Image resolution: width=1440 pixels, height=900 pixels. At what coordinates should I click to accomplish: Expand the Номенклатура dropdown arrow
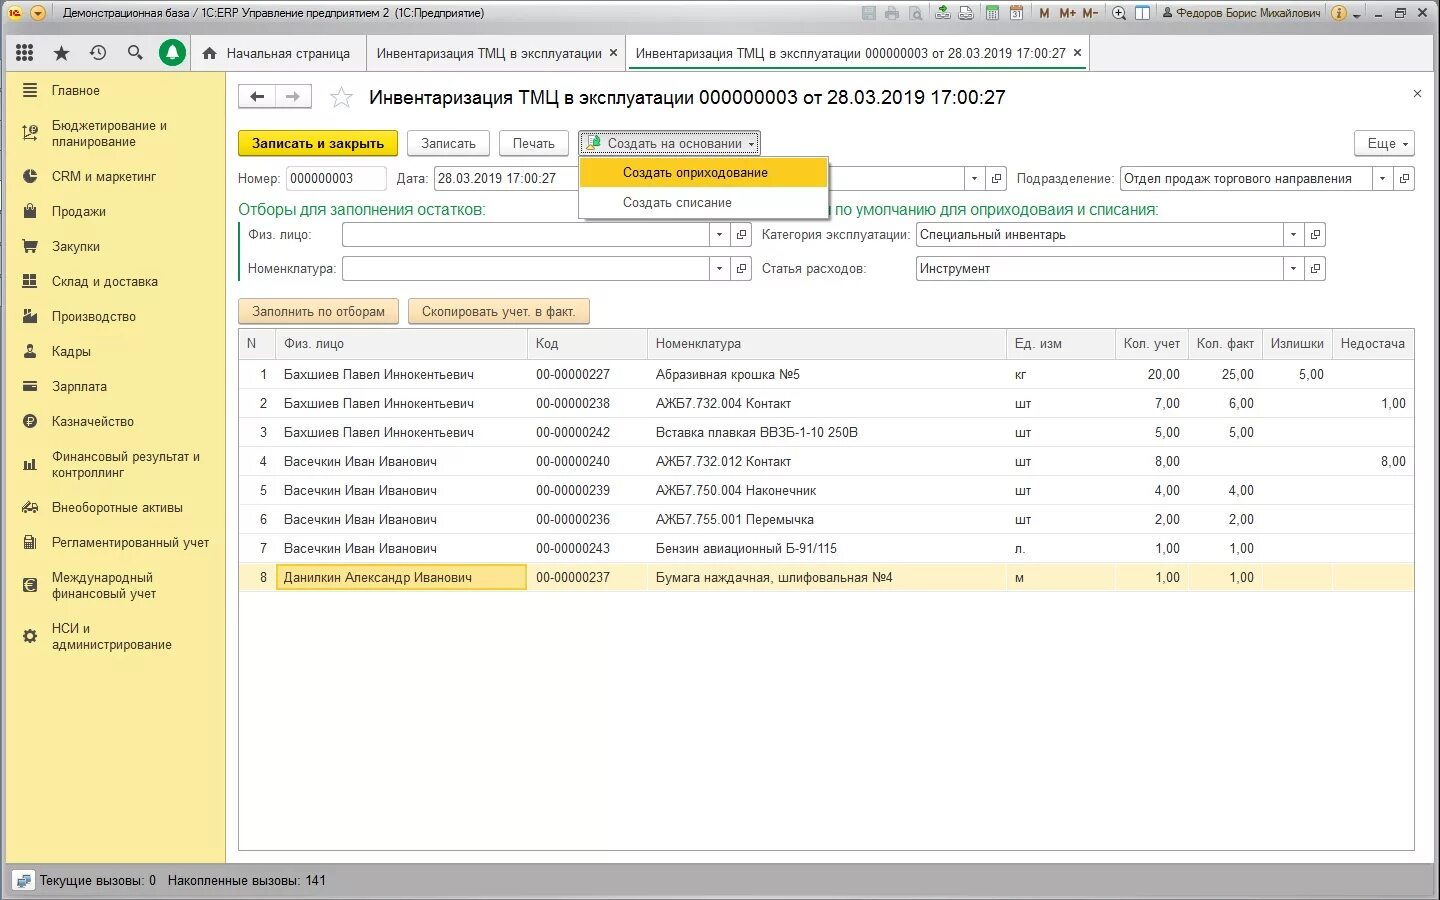pos(719,268)
